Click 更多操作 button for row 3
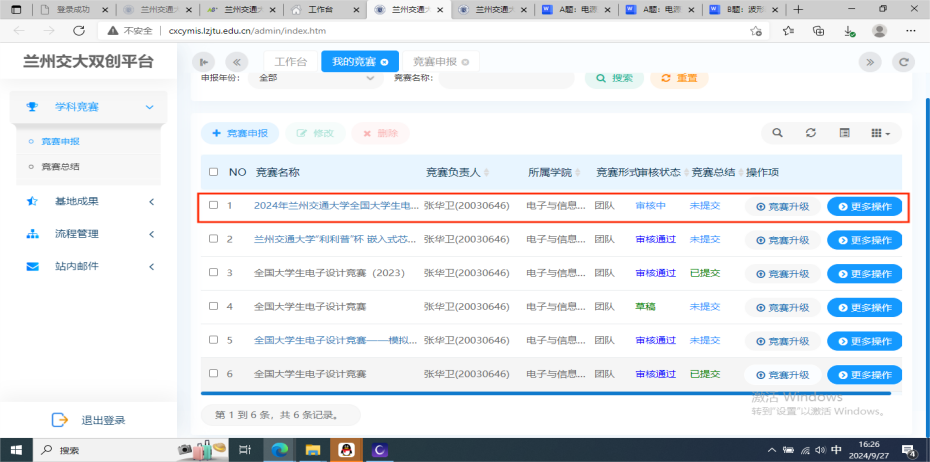 [x=864, y=273]
